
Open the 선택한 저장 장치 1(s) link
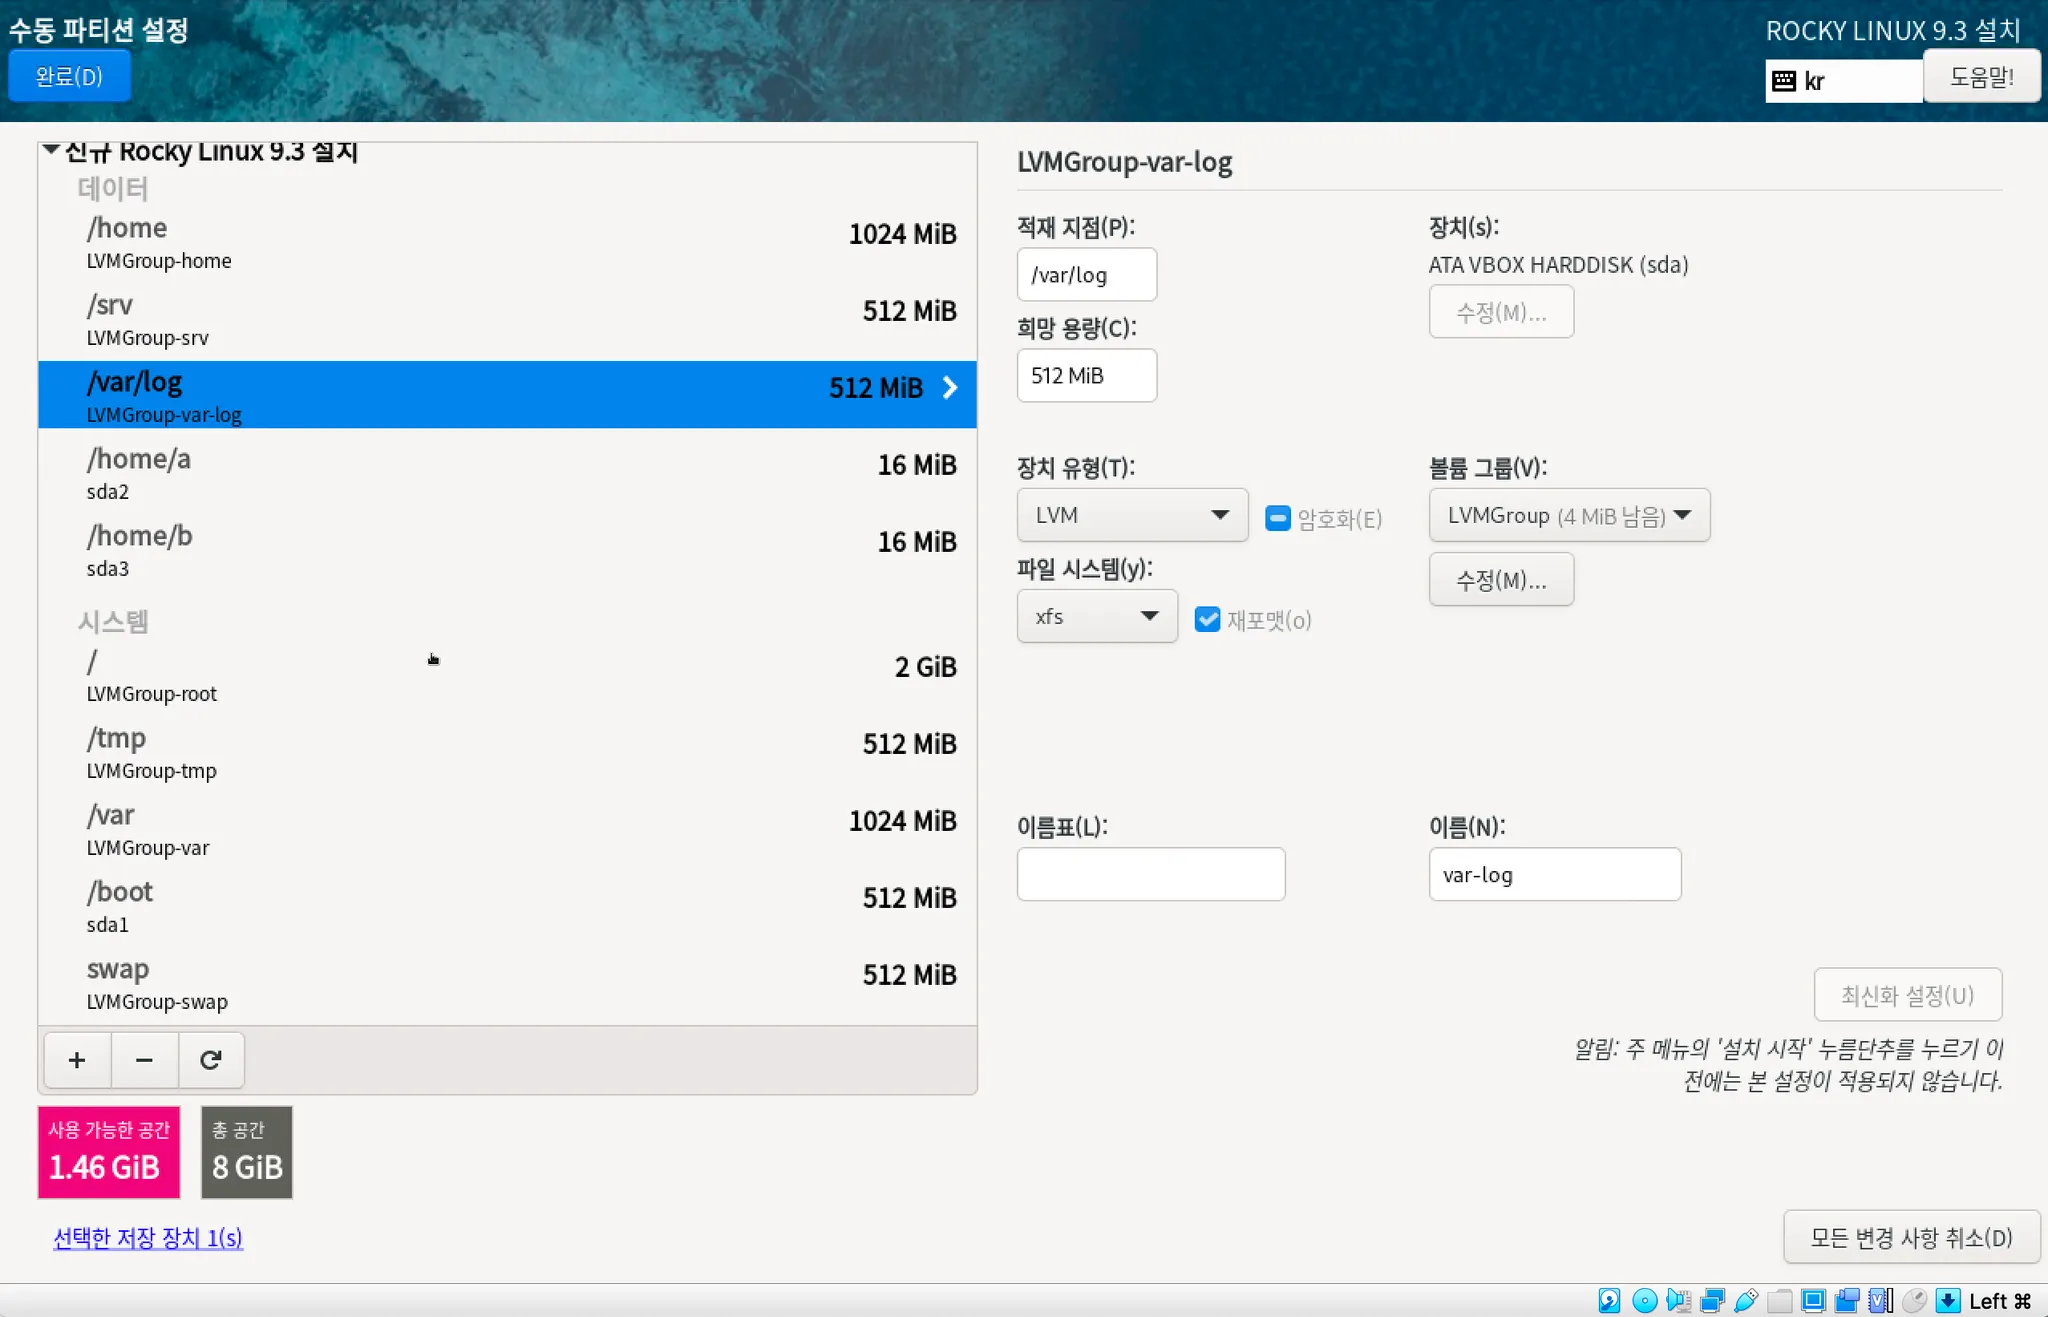point(147,1238)
